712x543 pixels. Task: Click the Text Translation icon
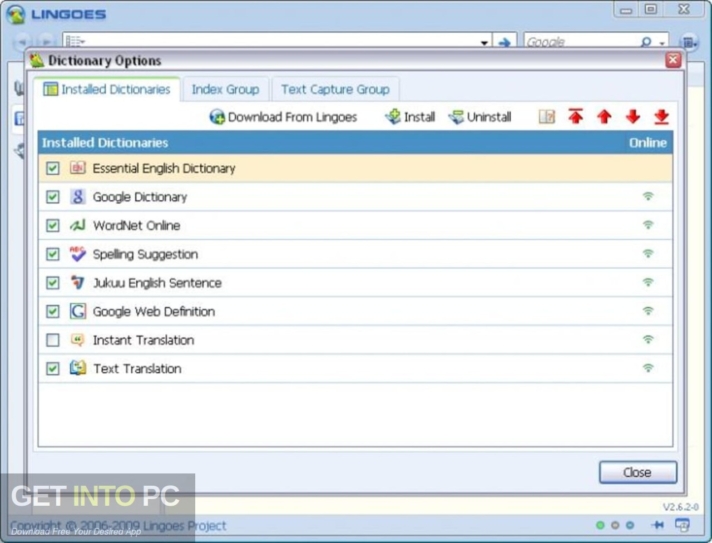click(x=78, y=368)
